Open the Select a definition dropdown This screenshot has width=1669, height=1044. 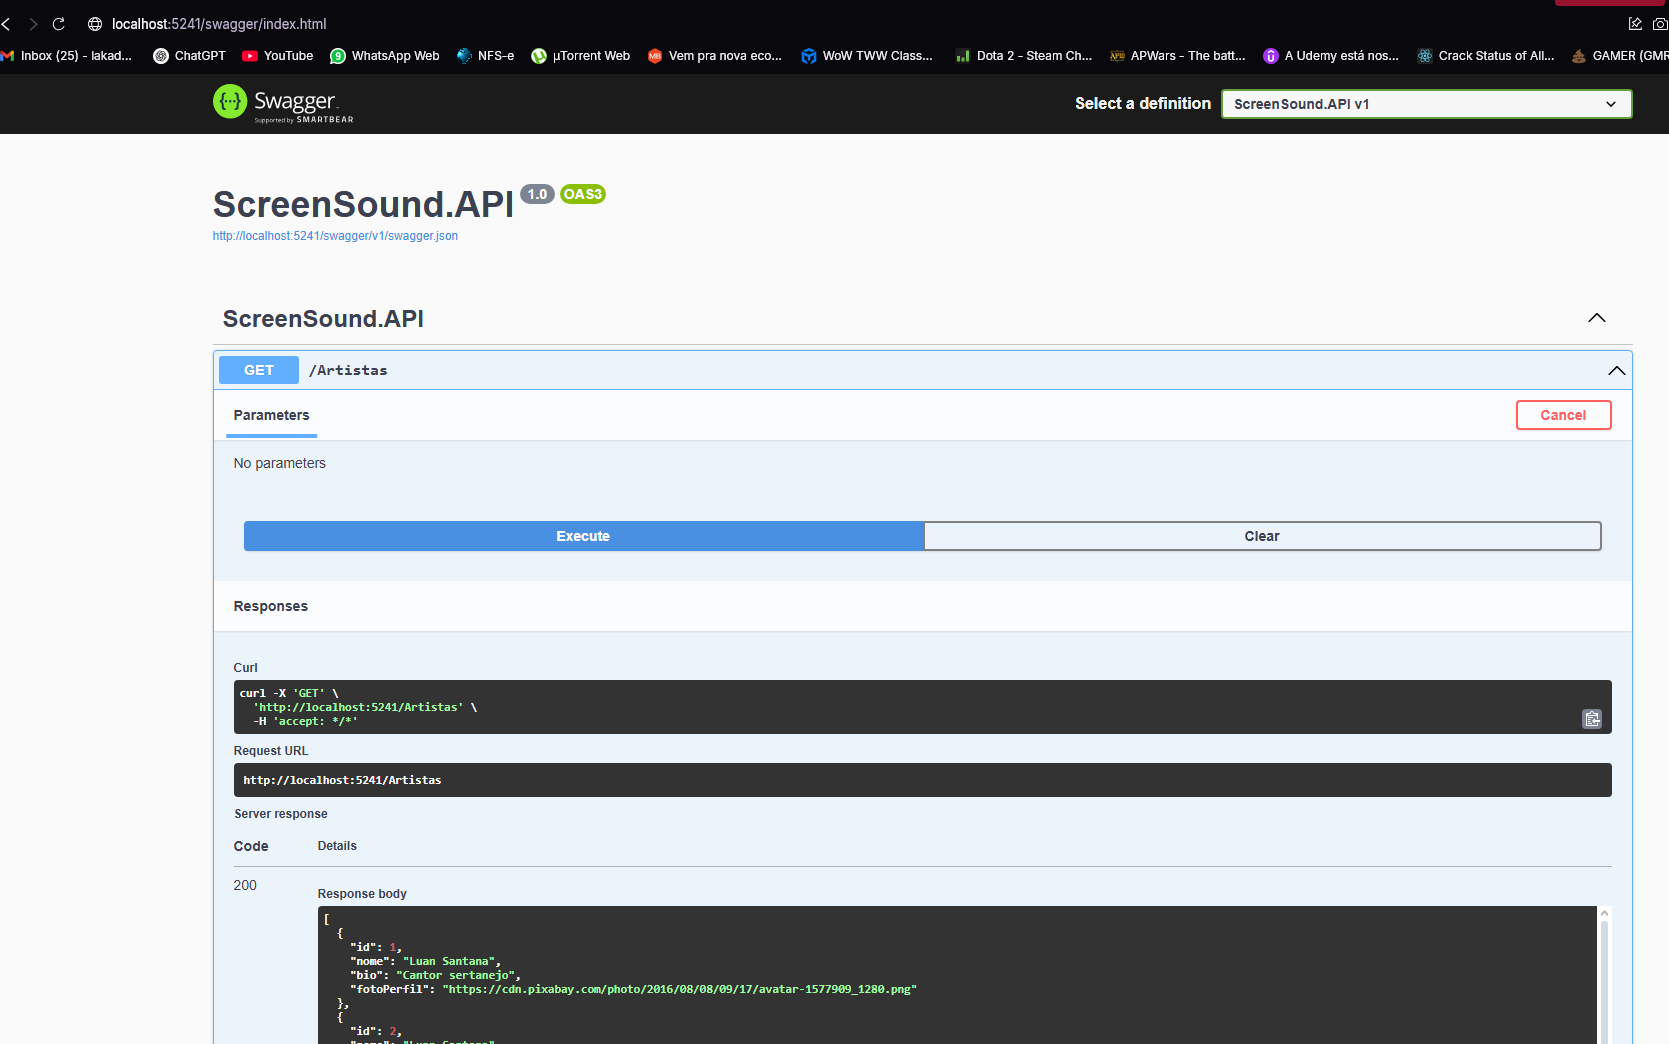click(x=1426, y=104)
